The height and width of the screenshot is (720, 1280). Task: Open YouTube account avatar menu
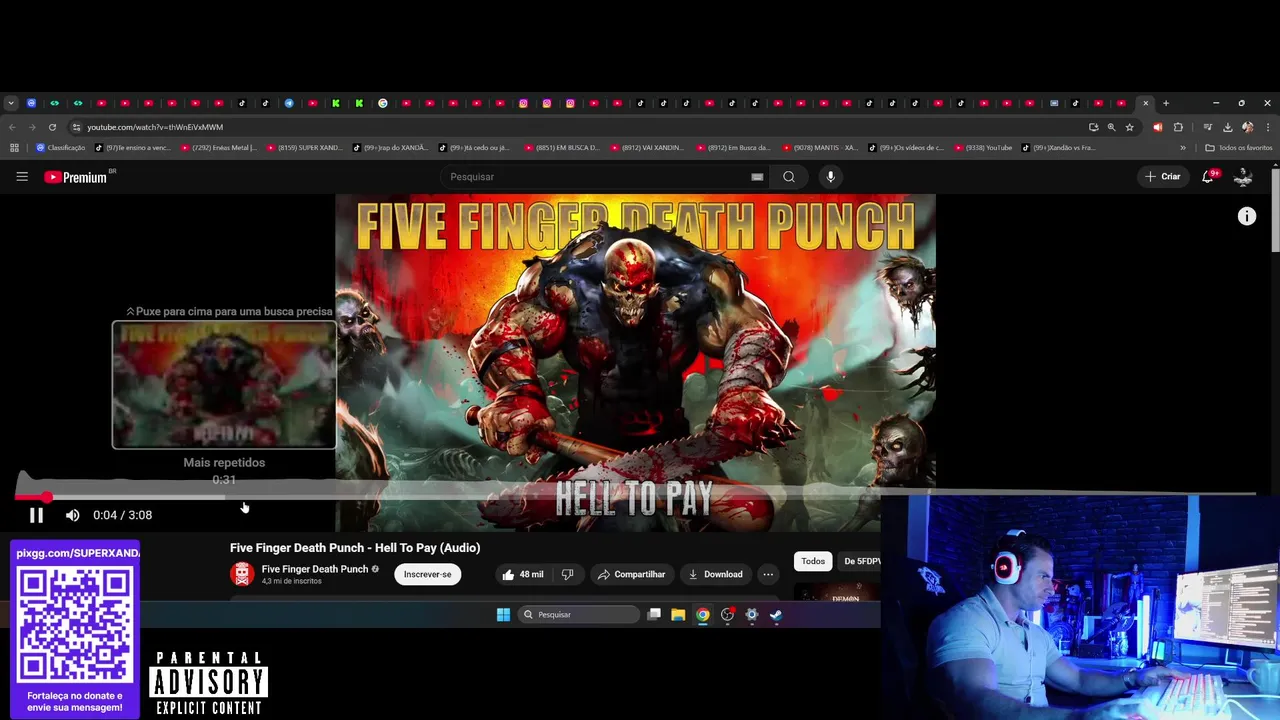coord(1243,176)
